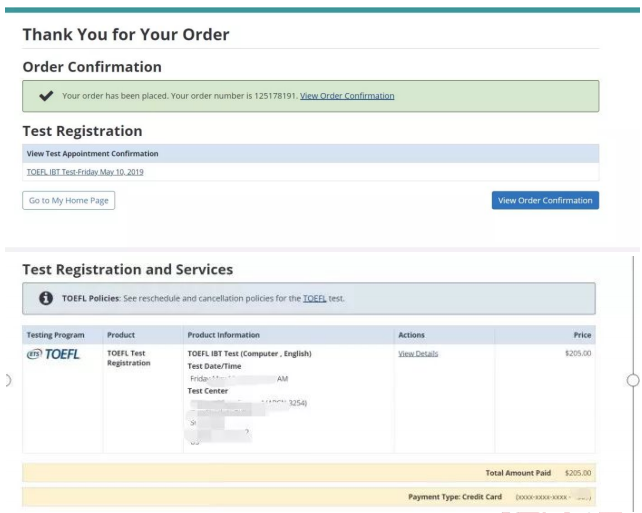642x513 pixels.
Task: Select the $205.00 total amount value
Action: click(x=578, y=473)
